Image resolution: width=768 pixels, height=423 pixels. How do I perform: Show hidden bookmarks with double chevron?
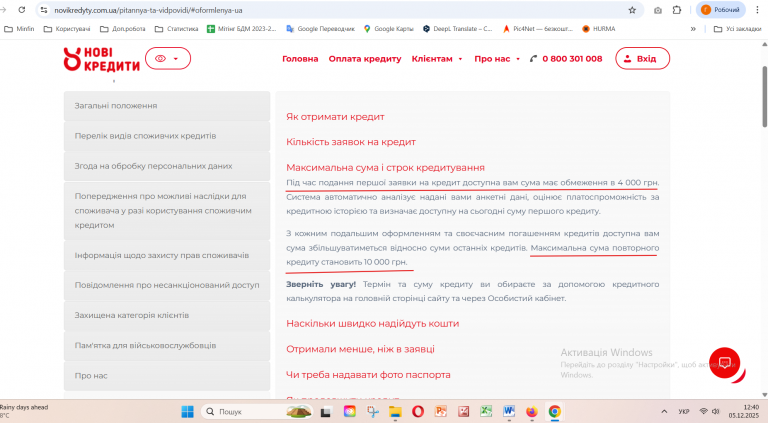click(693, 29)
